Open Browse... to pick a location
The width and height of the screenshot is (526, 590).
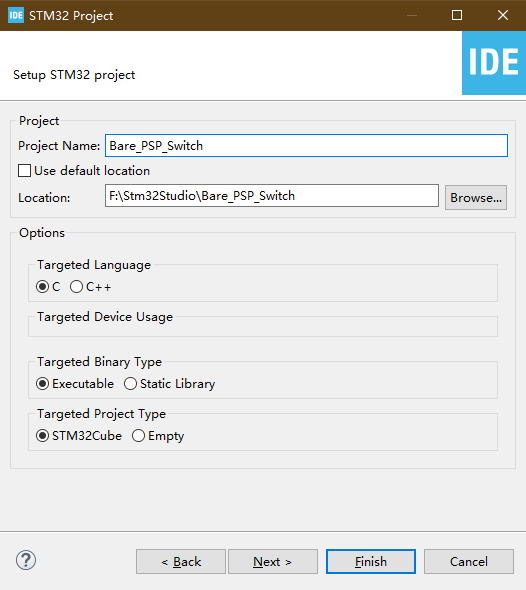[x=476, y=198]
